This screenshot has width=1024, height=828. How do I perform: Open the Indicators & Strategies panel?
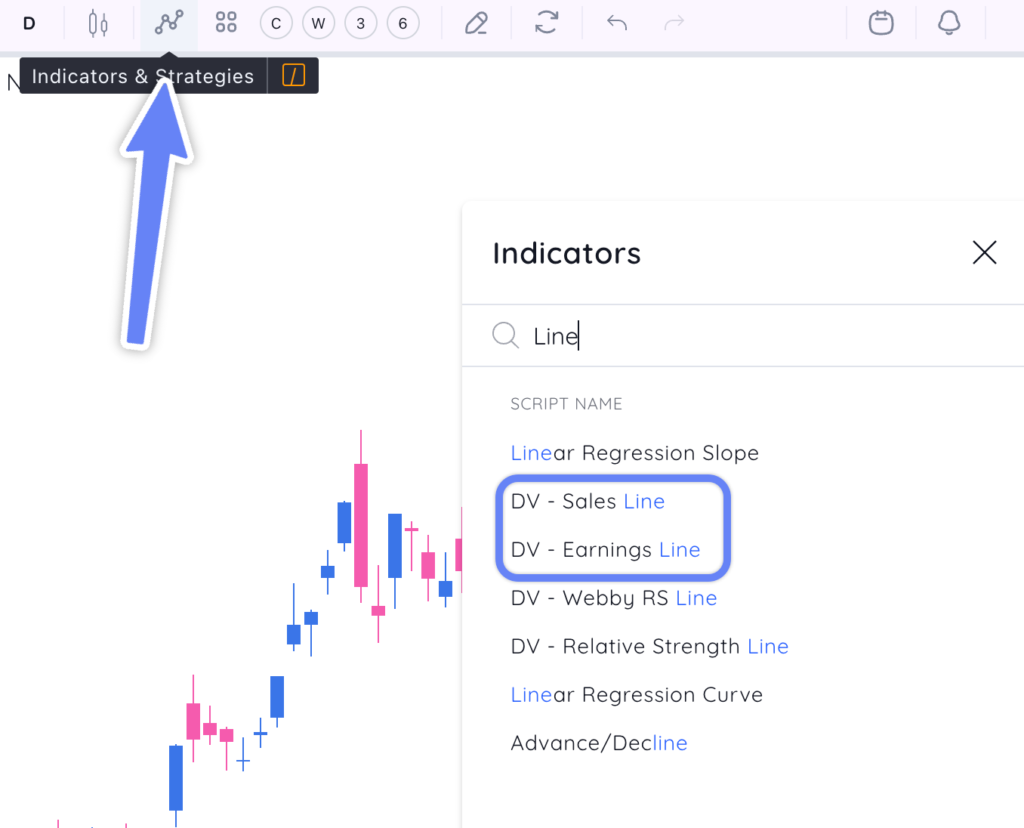click(168, 22)
